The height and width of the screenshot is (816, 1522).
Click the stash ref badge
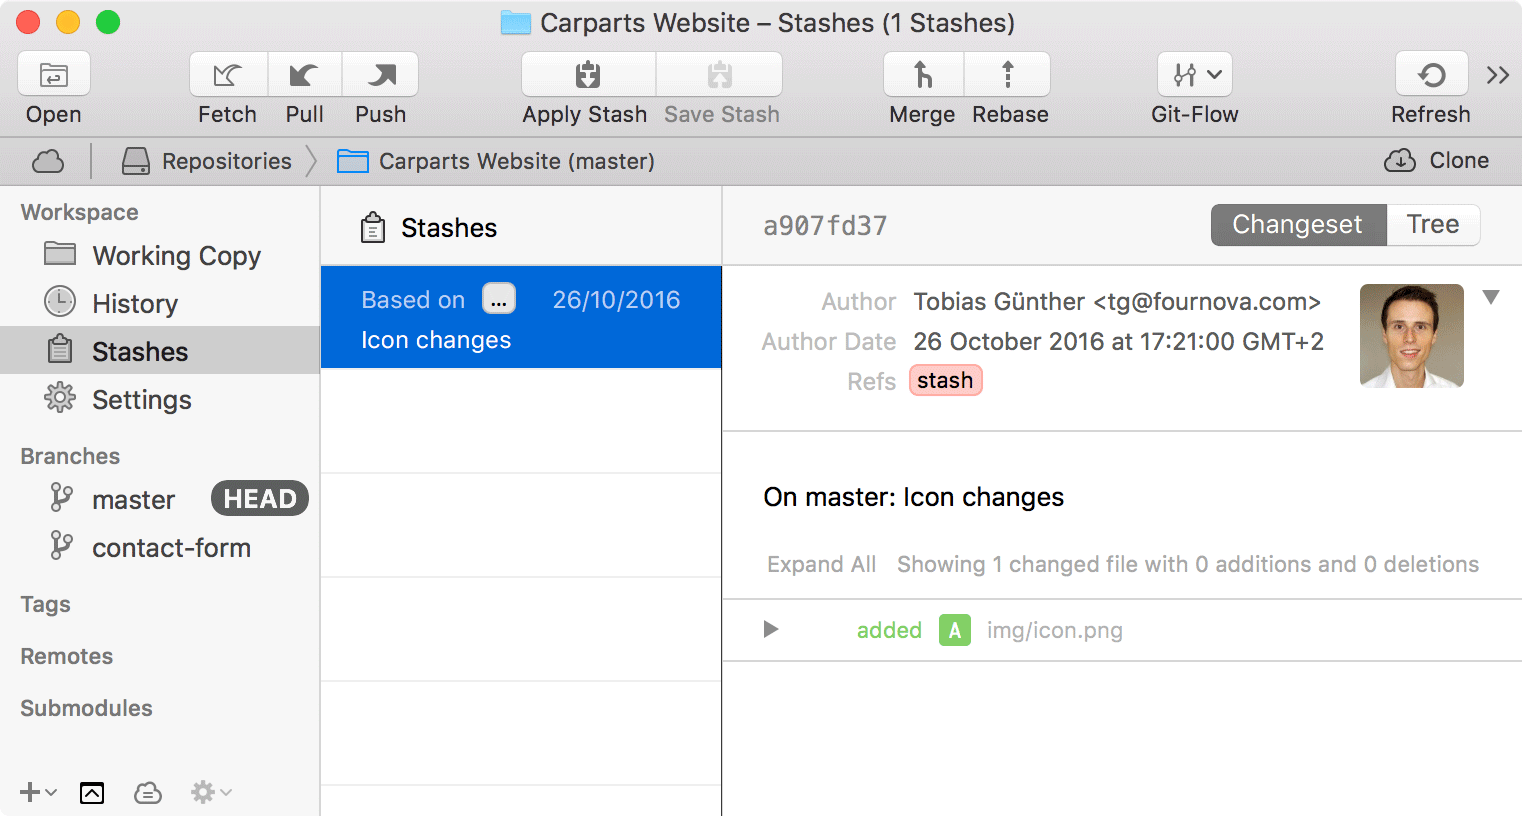[x=945, y=380]
